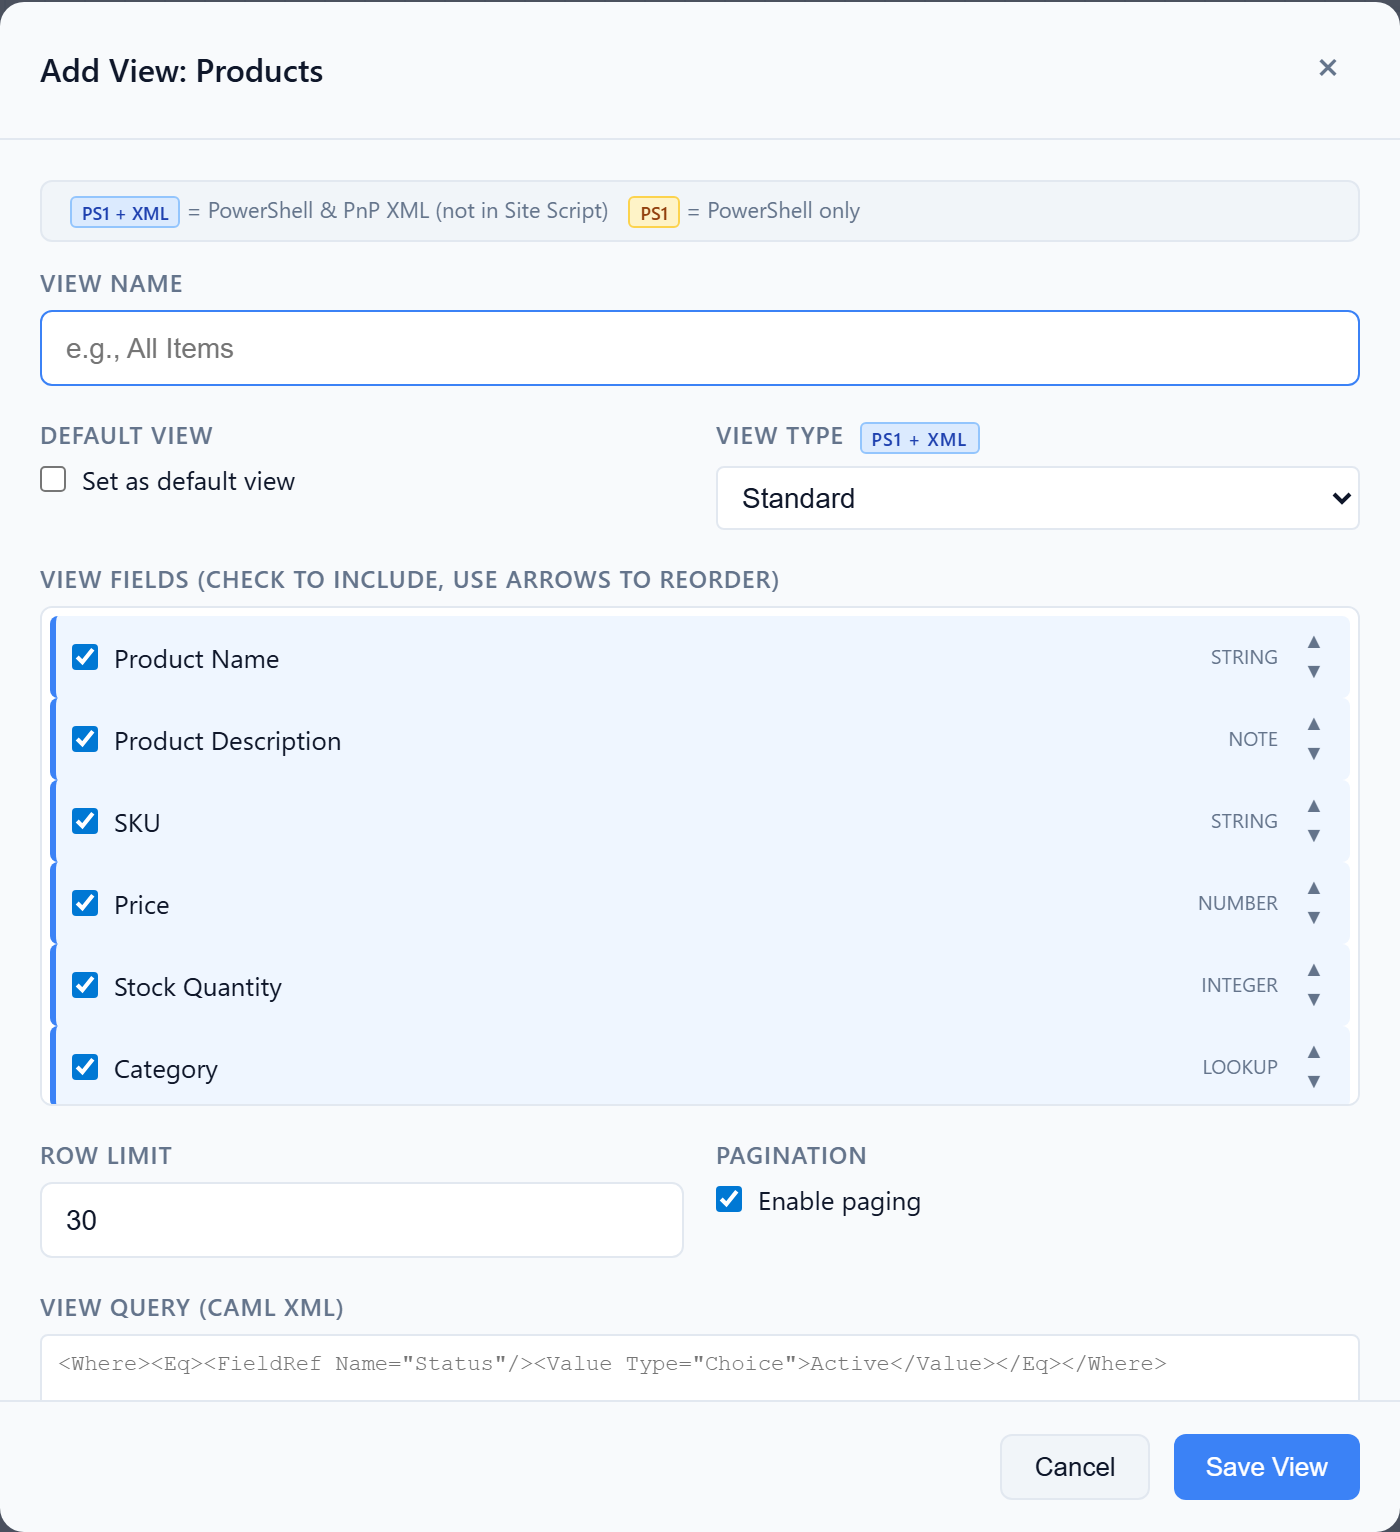Uncheck Product Name field checkbox
The image size is (1400, 1532).
click(x=85, y=657)
